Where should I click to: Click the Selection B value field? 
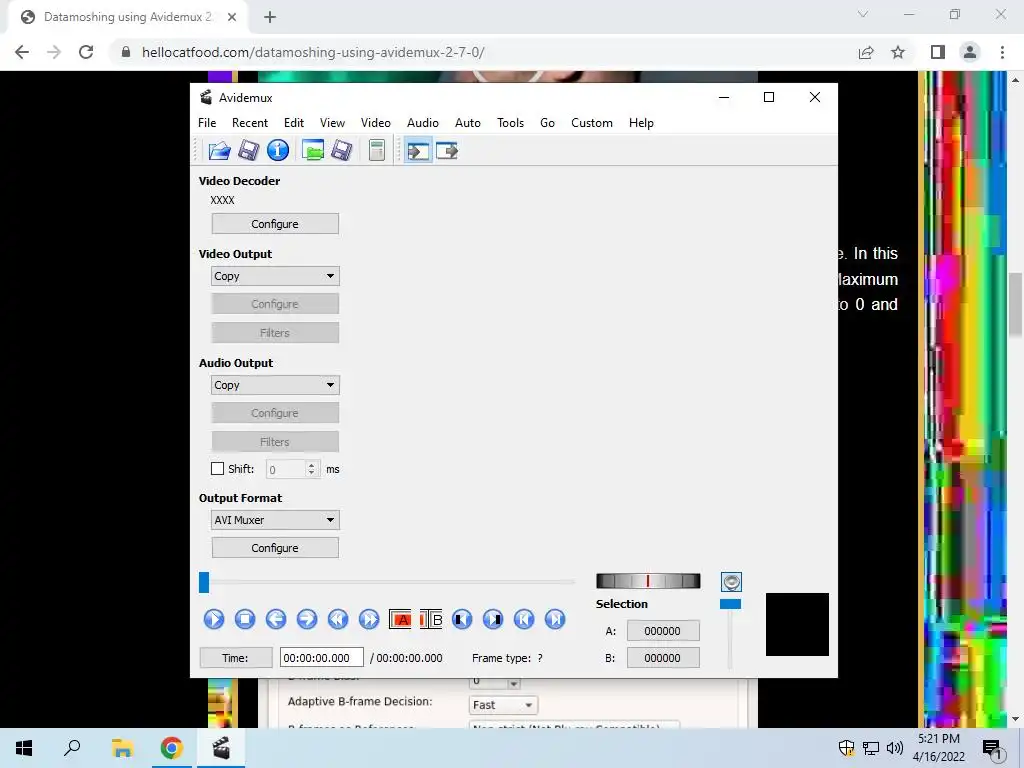663,658
